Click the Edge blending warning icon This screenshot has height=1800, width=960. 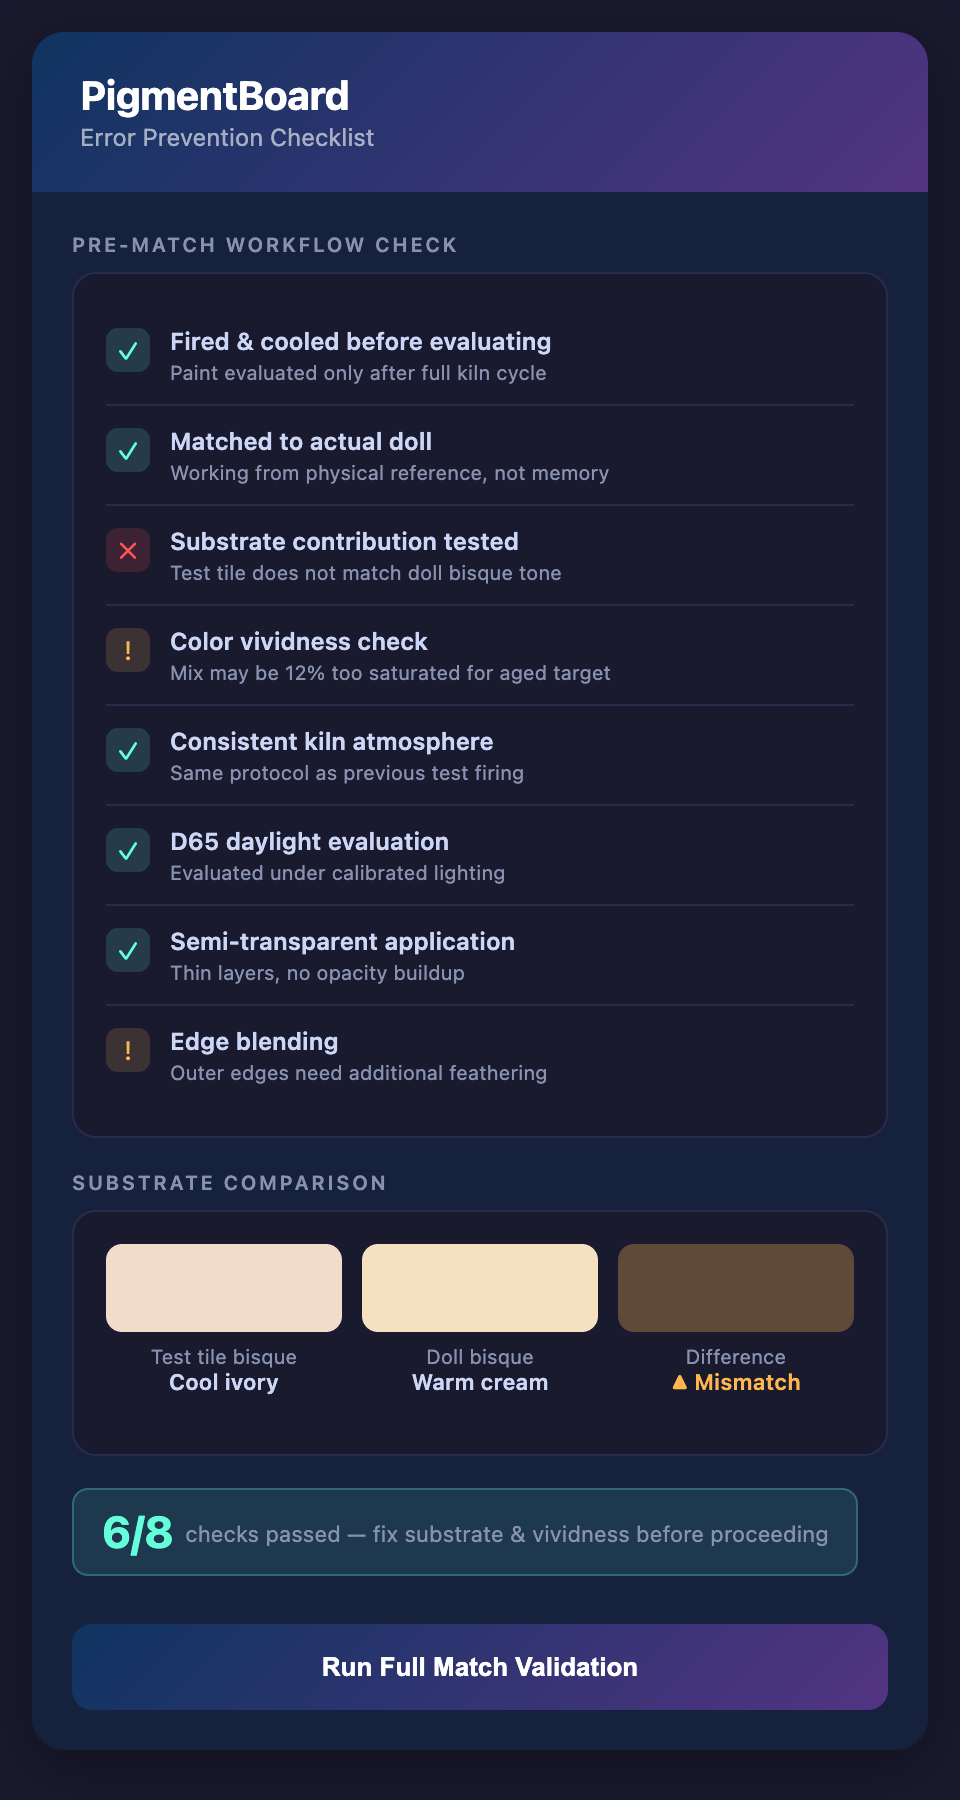128,1051
